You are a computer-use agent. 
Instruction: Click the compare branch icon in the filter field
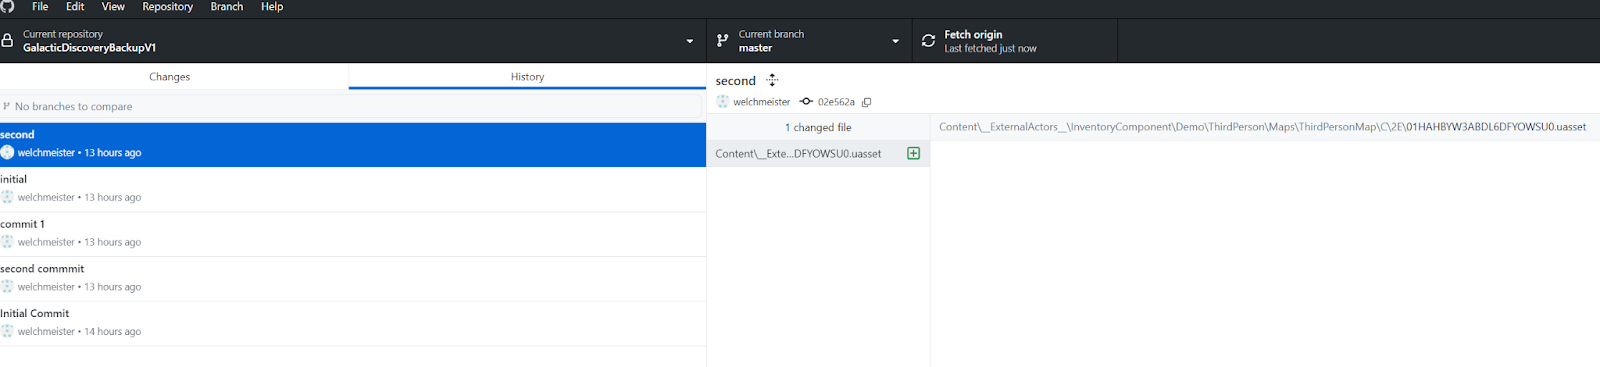(7, 106)
